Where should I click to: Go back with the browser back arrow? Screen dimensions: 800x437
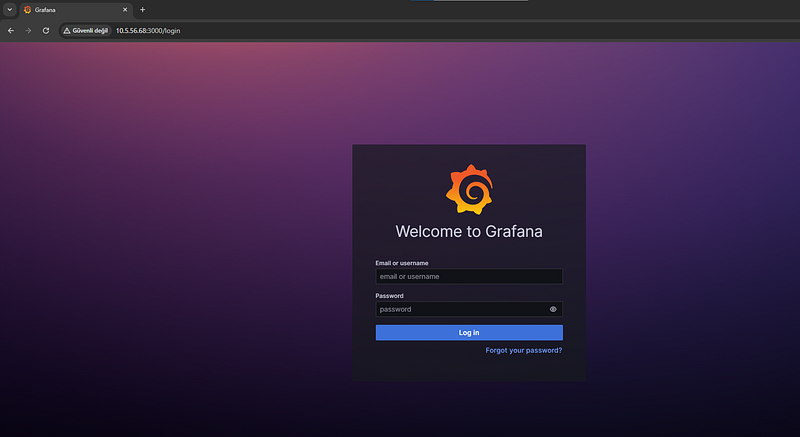pos(11,31)
